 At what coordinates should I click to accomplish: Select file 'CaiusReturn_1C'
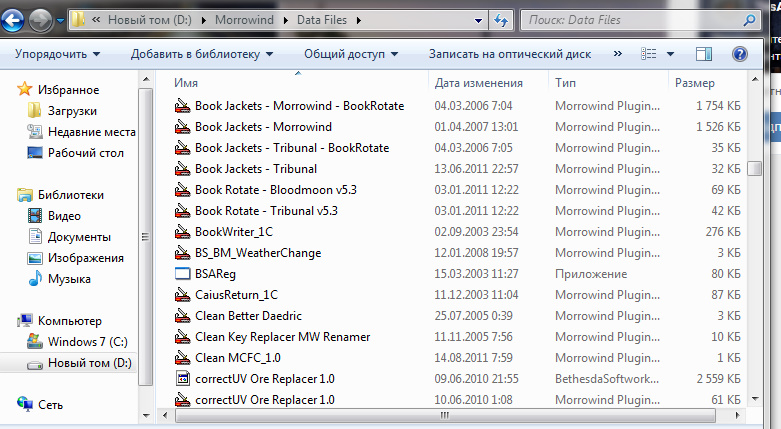[237, 294]
